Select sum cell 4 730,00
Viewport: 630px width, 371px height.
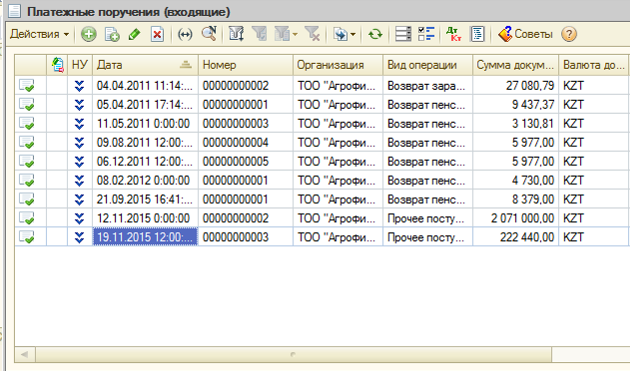tap(515, 180)
